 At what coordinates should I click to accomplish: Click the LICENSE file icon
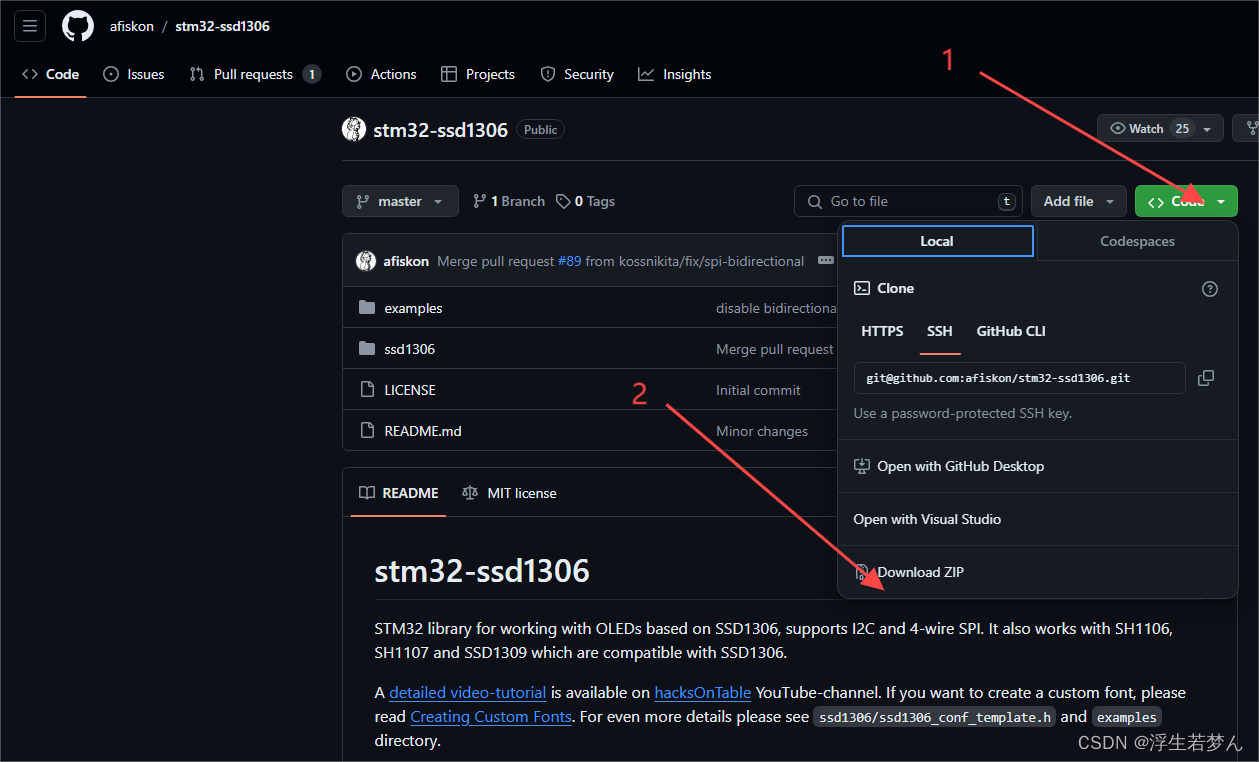[x=366, y=390]
